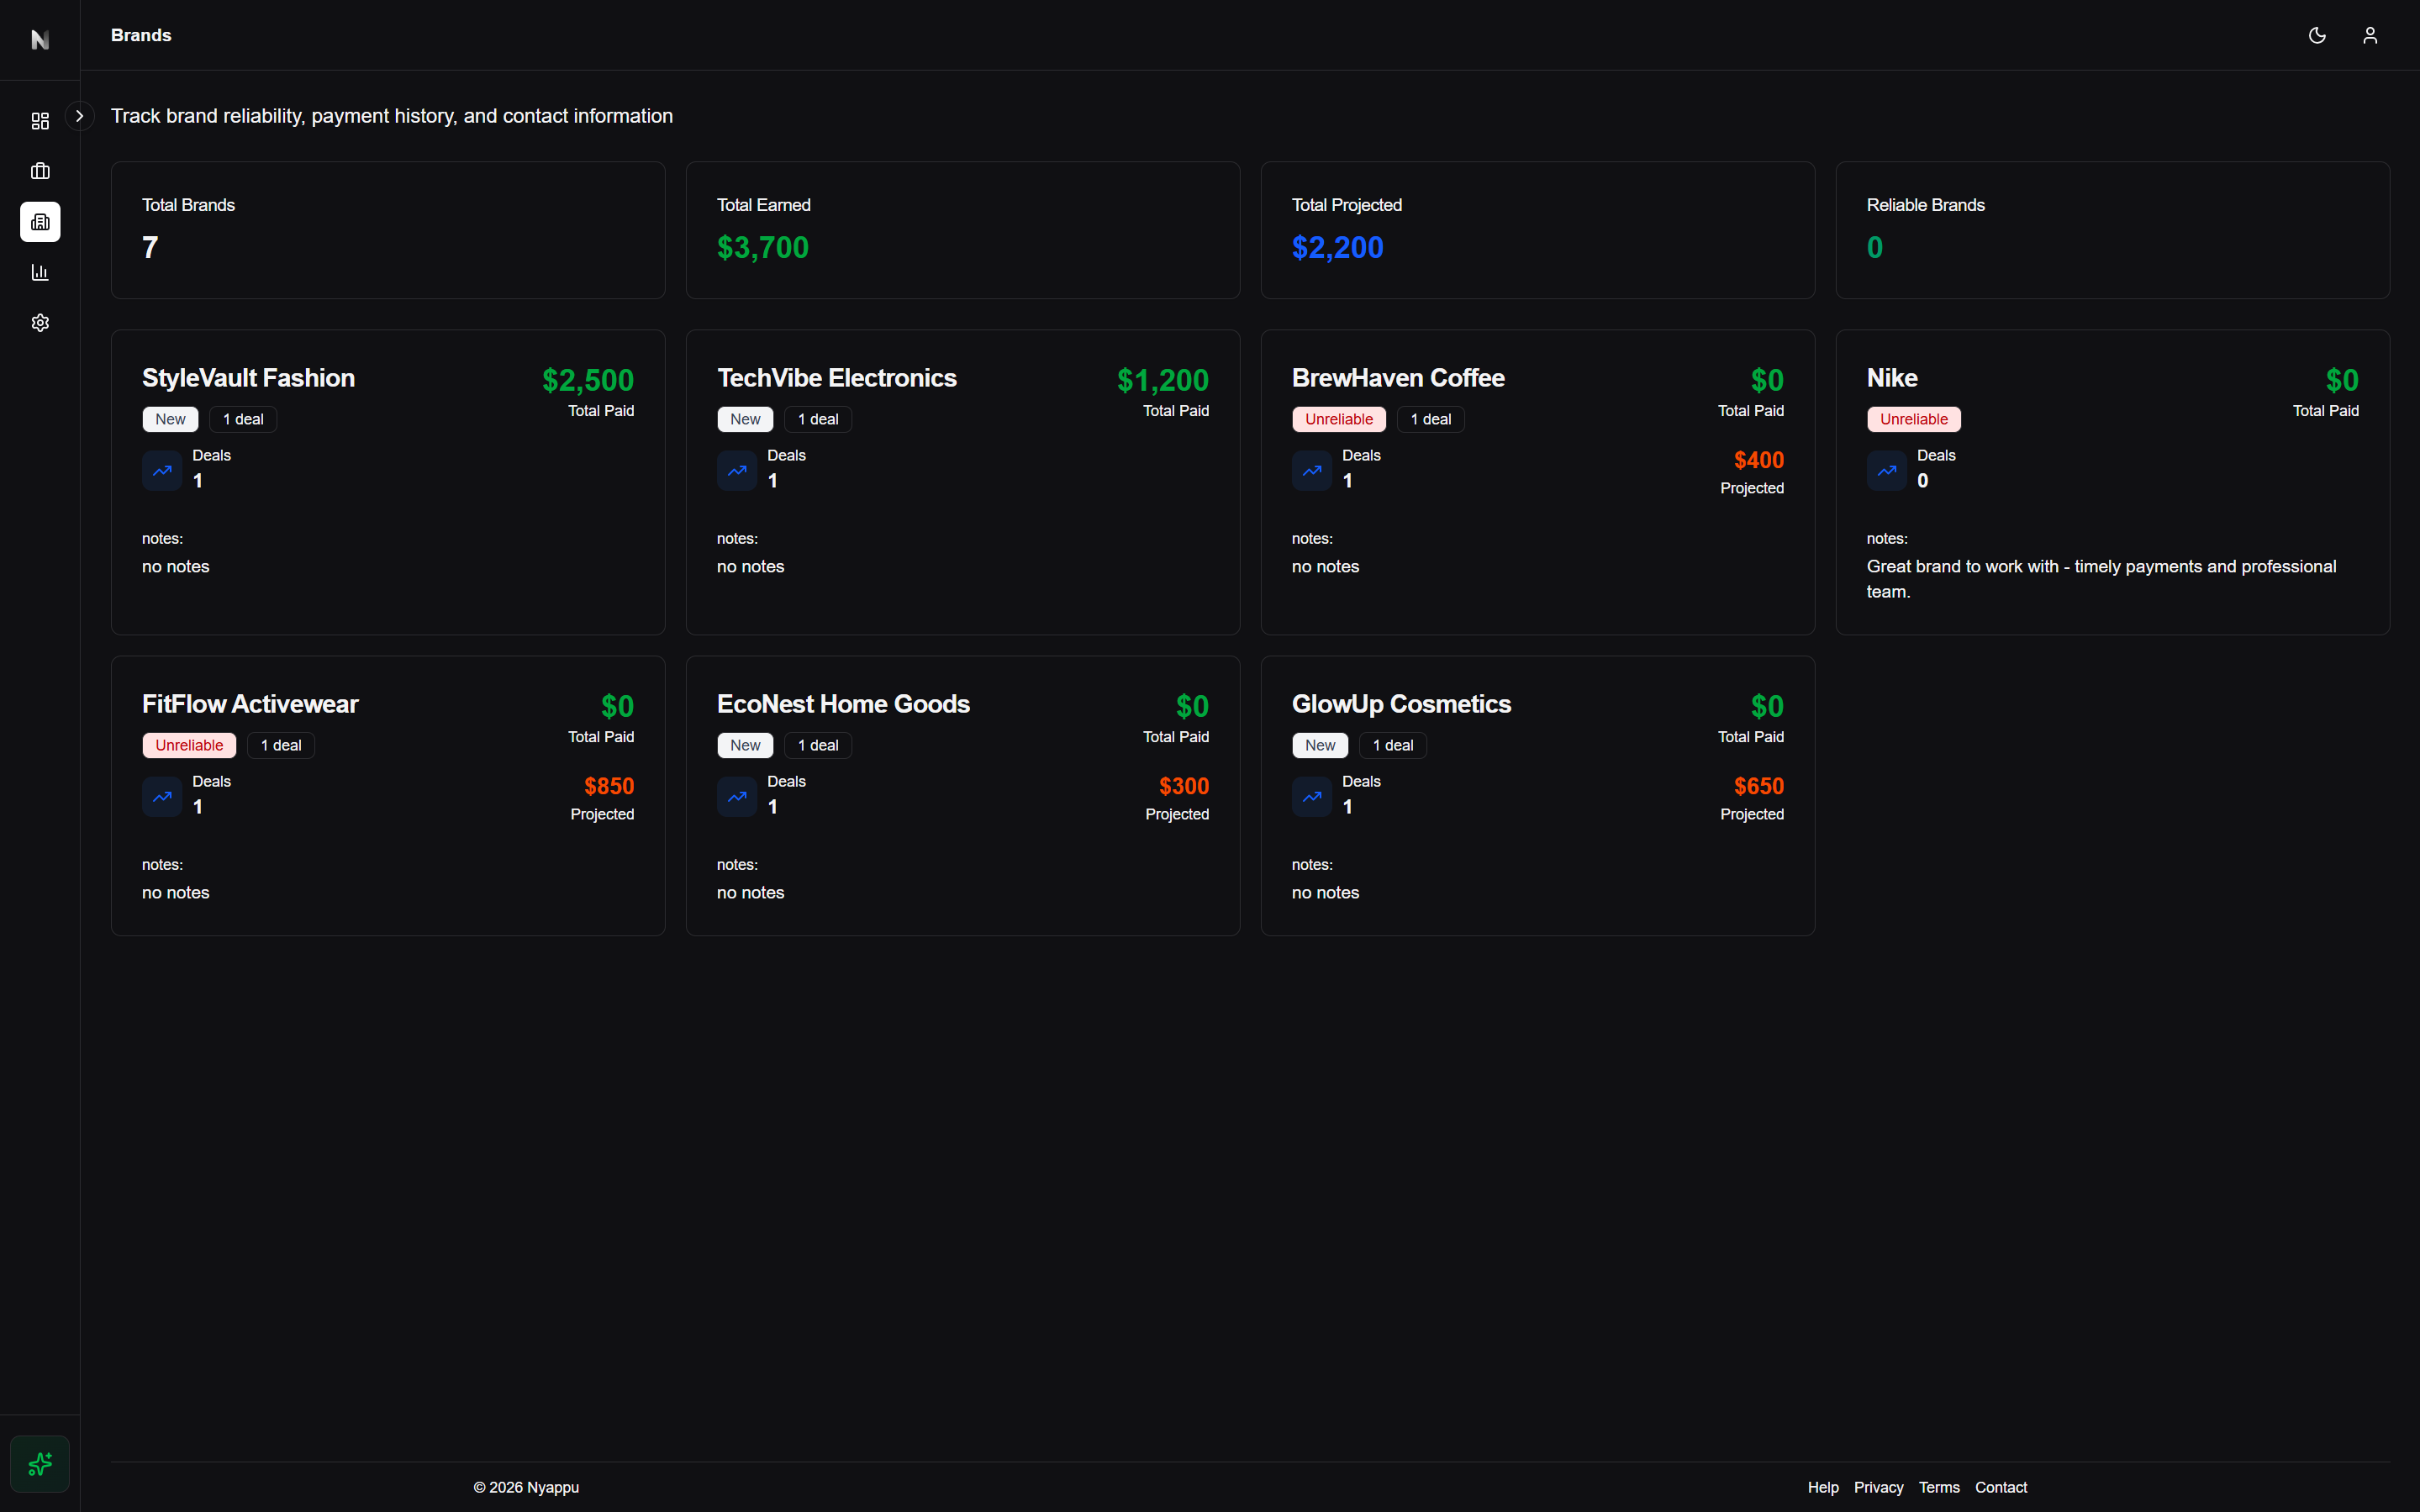Select the highlighted Brands building icon

40,222
